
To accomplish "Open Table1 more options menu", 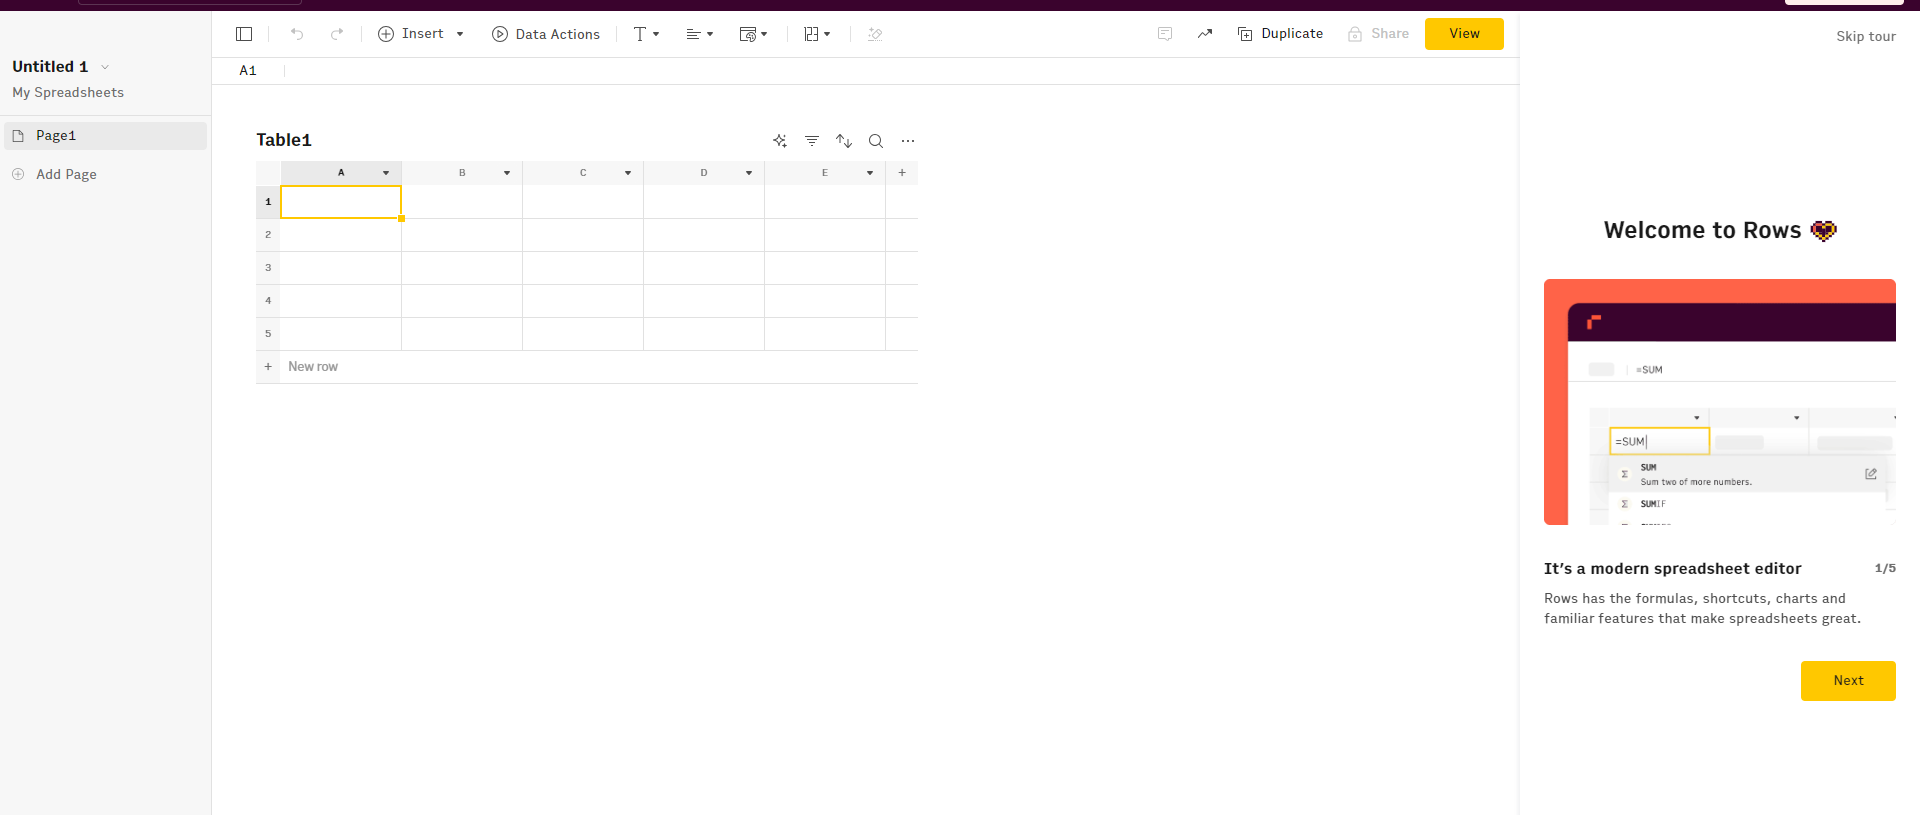I will [908, 141].
